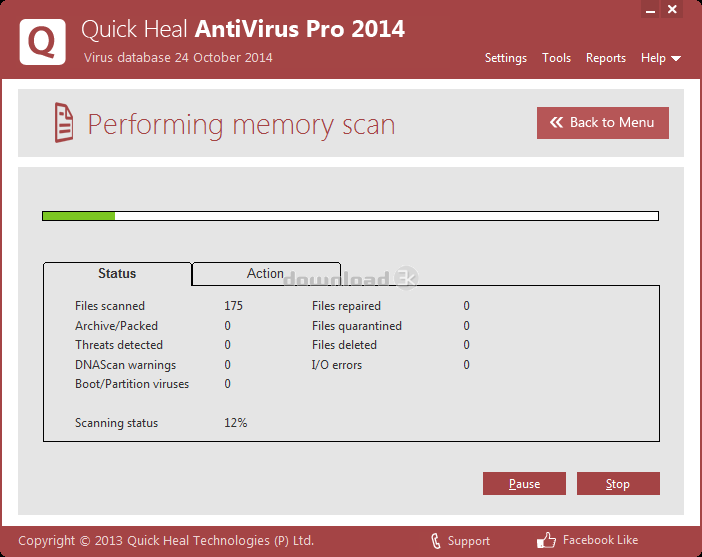Click the Files repaired label
This screenshot has height=557, width=702.
(x=346, y=306)
